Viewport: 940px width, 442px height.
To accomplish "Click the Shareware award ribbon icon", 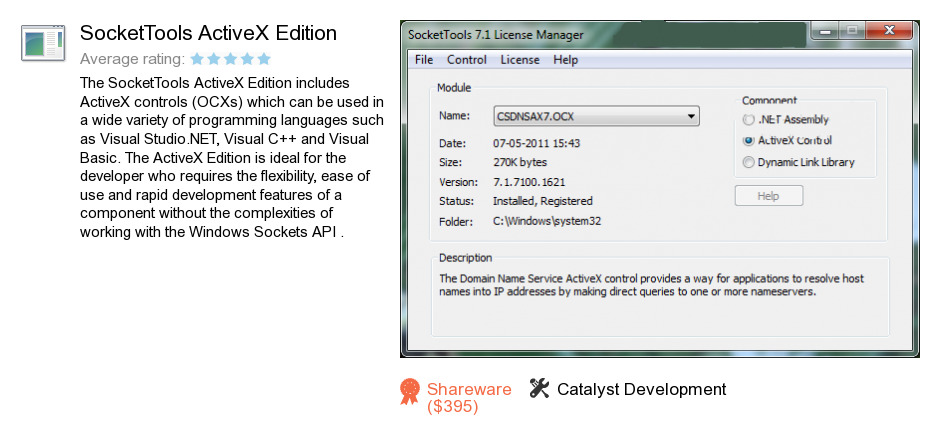I will [410, 392].
